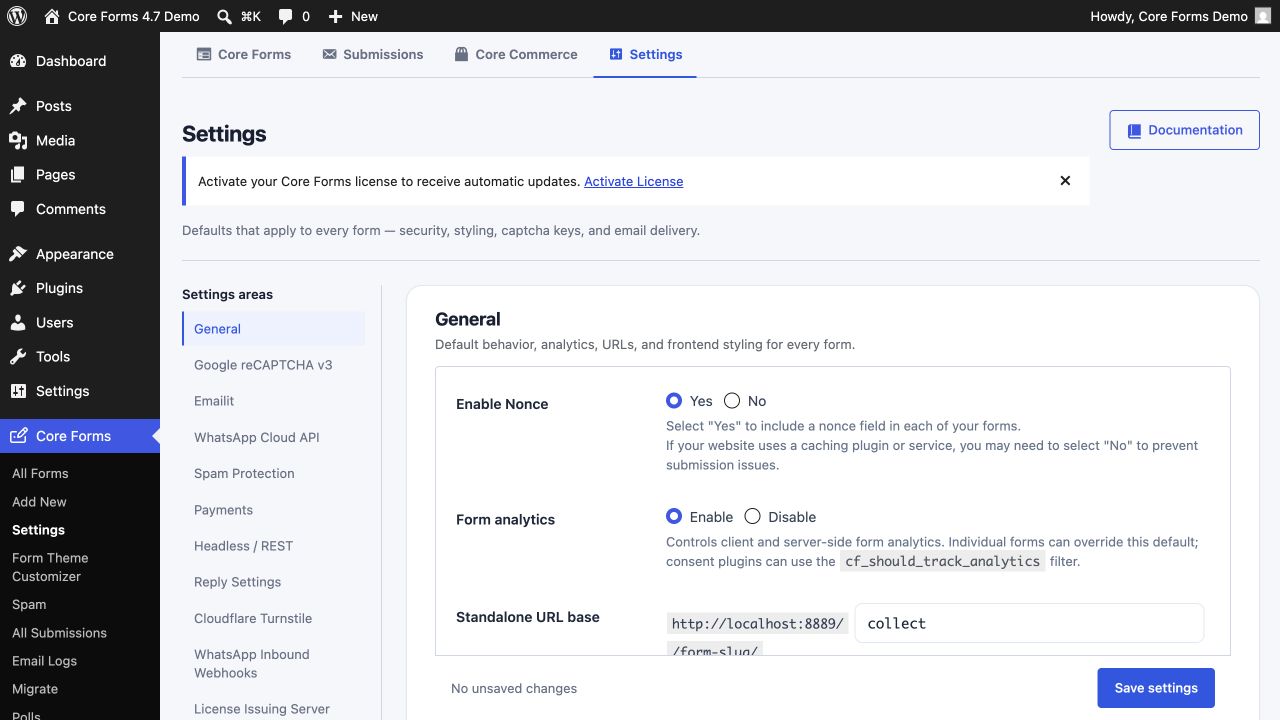Image resolution: width=1280 pixels, height=720 pixels.
Task: Switch to the Core Commerce tab
Action: [516, 55]
